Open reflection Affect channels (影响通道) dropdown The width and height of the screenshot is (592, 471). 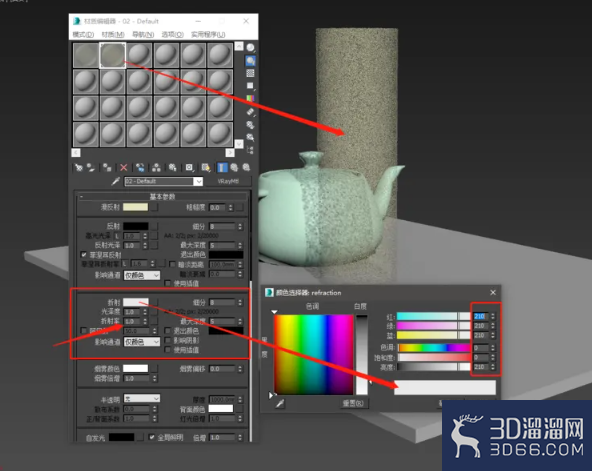pos(142,276)
